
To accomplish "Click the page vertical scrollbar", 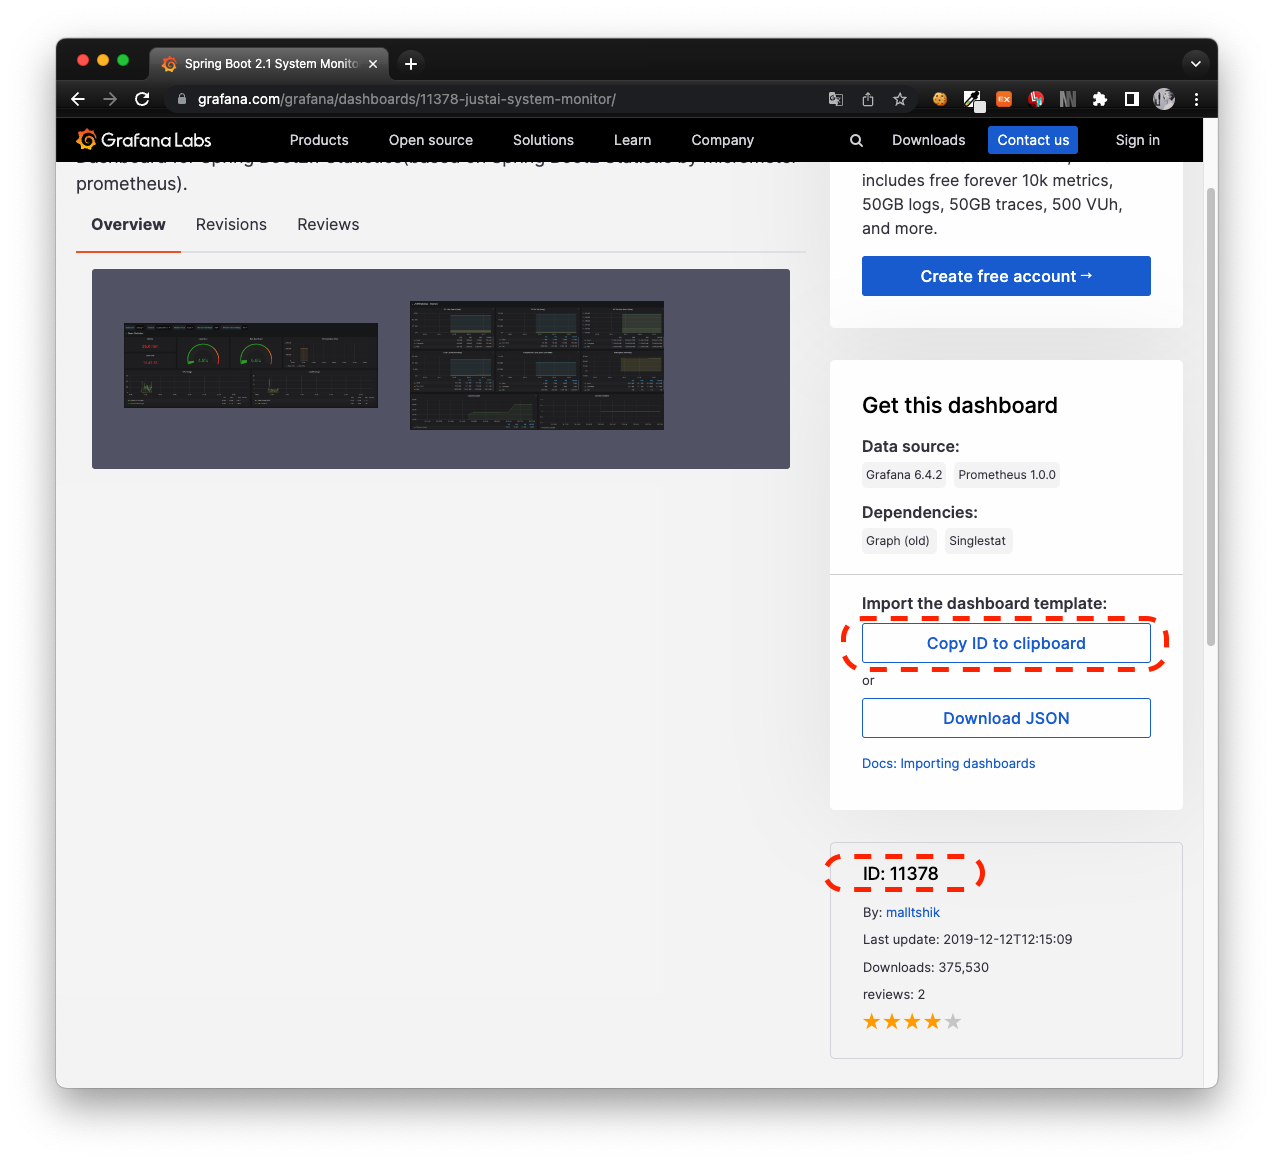I will point(1211,416).
